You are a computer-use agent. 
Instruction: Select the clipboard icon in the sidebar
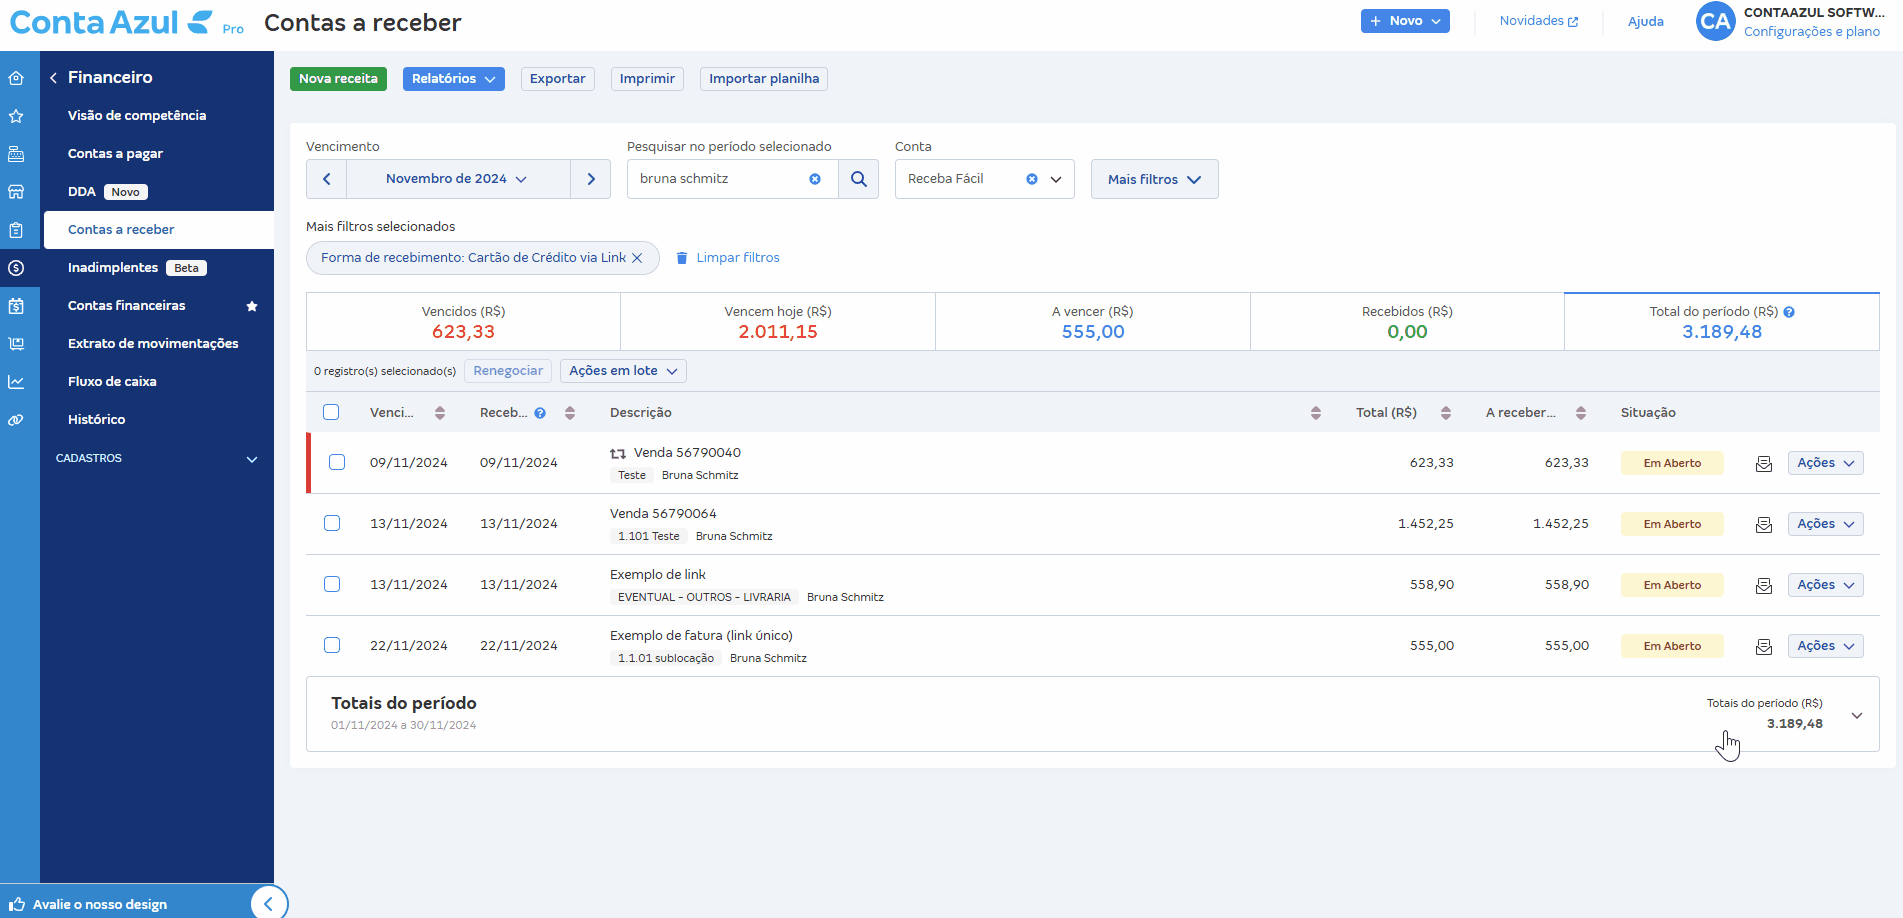[x=18, y=229]
